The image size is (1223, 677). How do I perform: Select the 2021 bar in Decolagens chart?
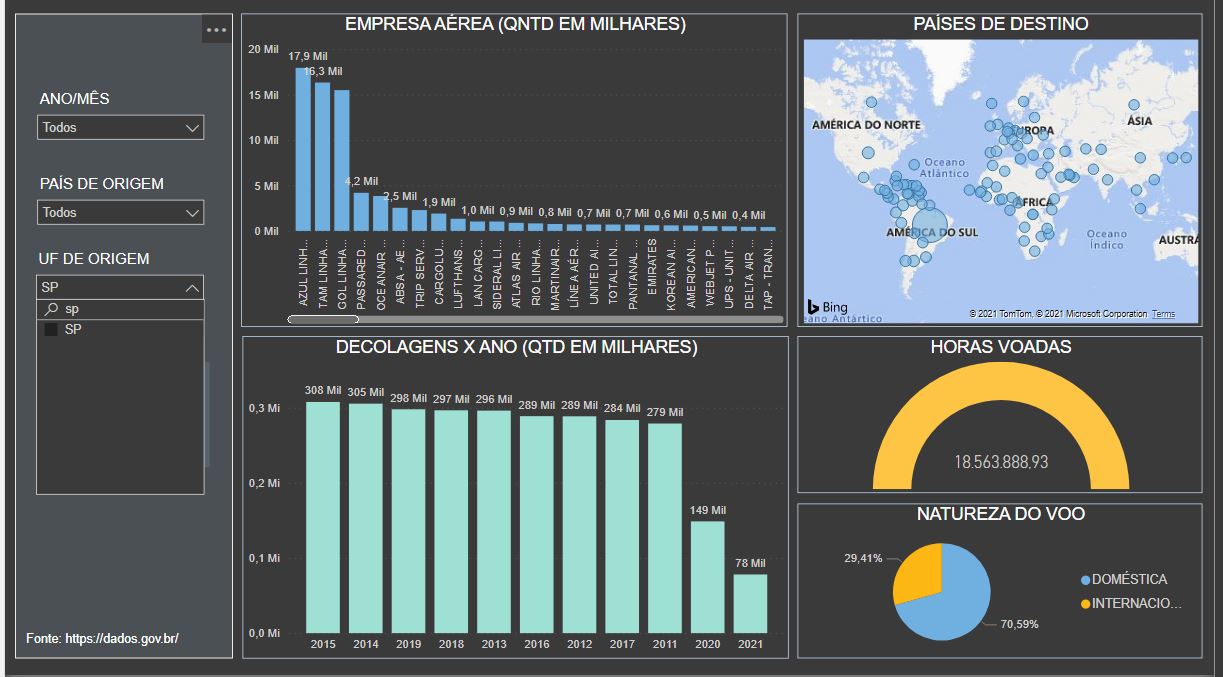tap(750, 603)
